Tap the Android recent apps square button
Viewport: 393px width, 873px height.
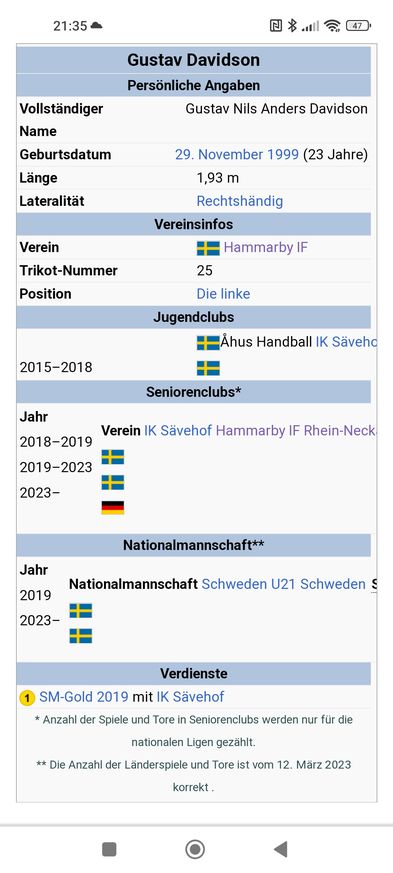tap(109, 849)
